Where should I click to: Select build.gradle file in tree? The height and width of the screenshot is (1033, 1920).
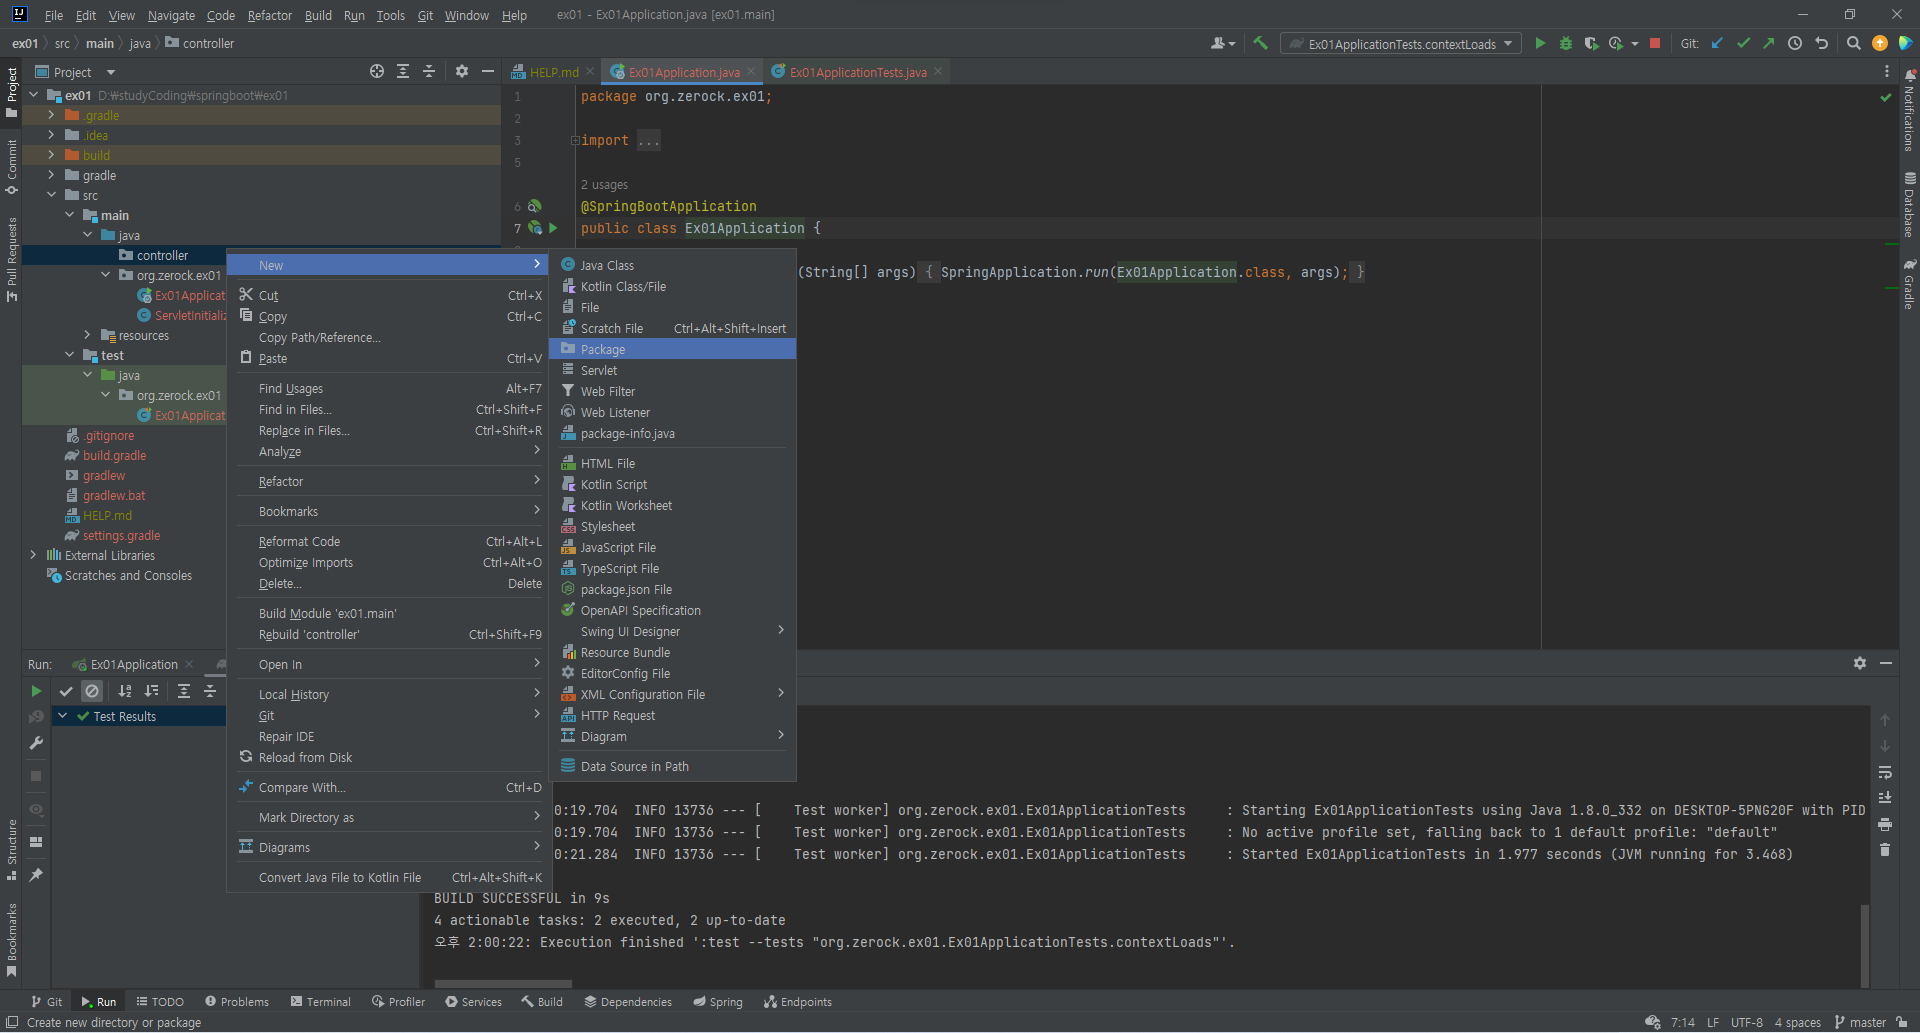tap(114, 455)
